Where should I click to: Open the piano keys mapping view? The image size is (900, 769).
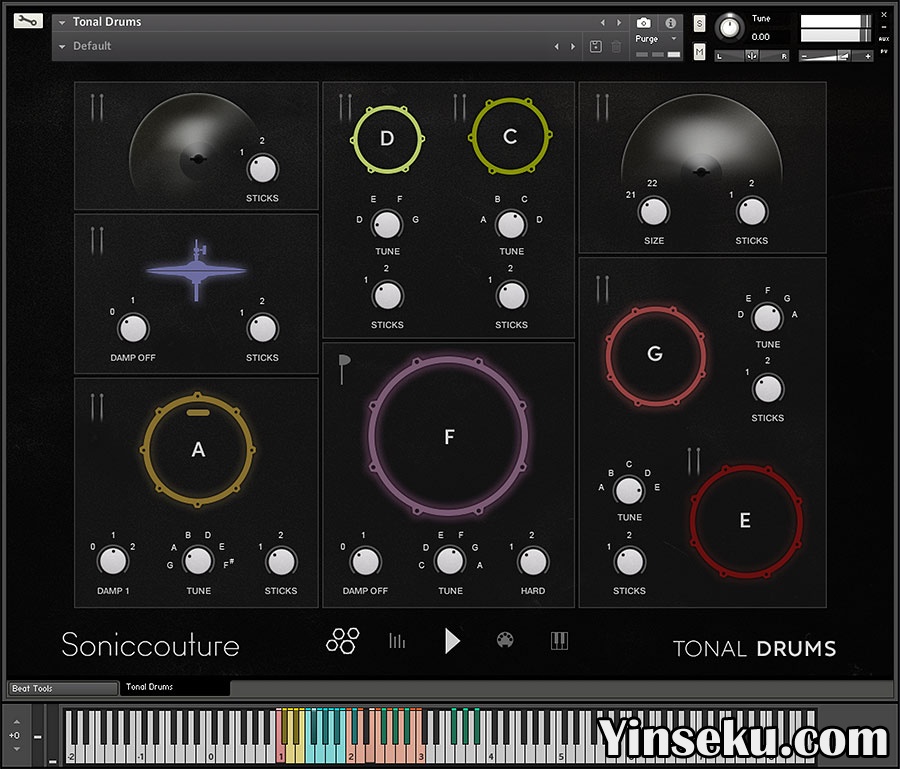point(559,641)
